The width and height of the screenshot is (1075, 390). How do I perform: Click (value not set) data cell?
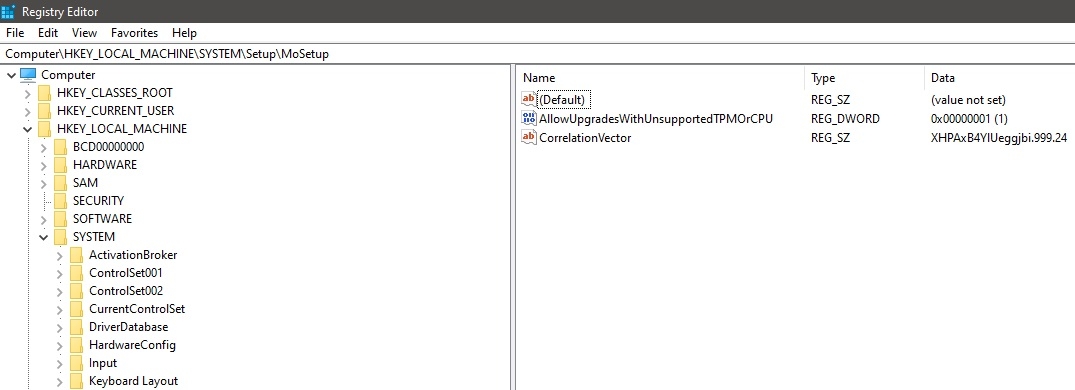click(968, 100)
